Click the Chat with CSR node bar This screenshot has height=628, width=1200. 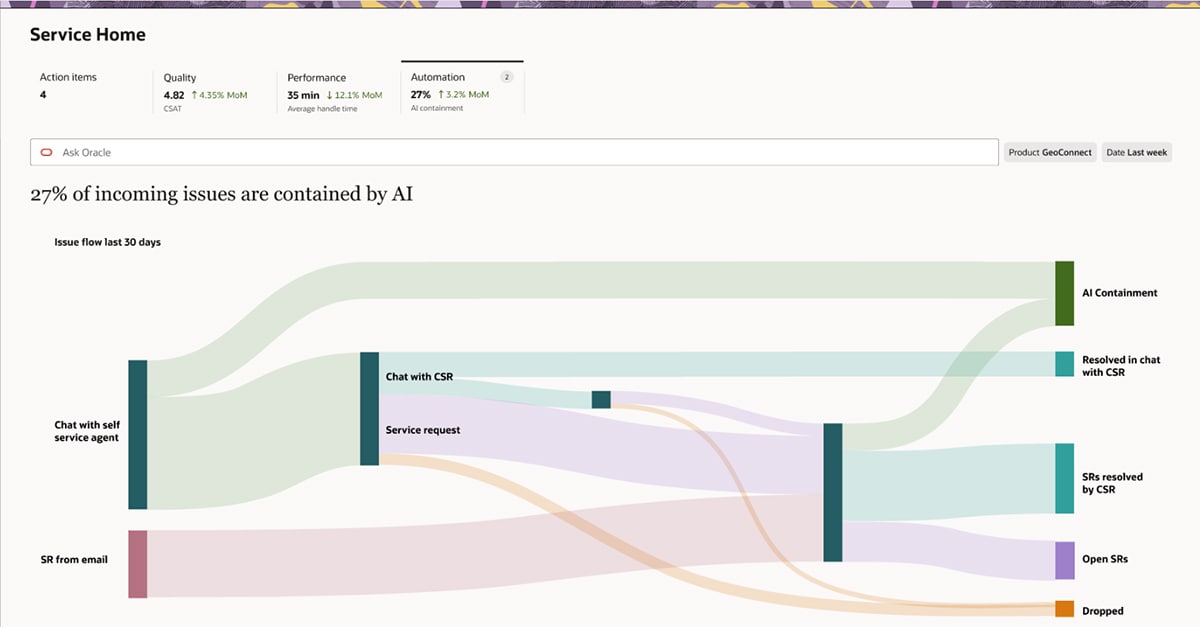click(x=369, y=375)
